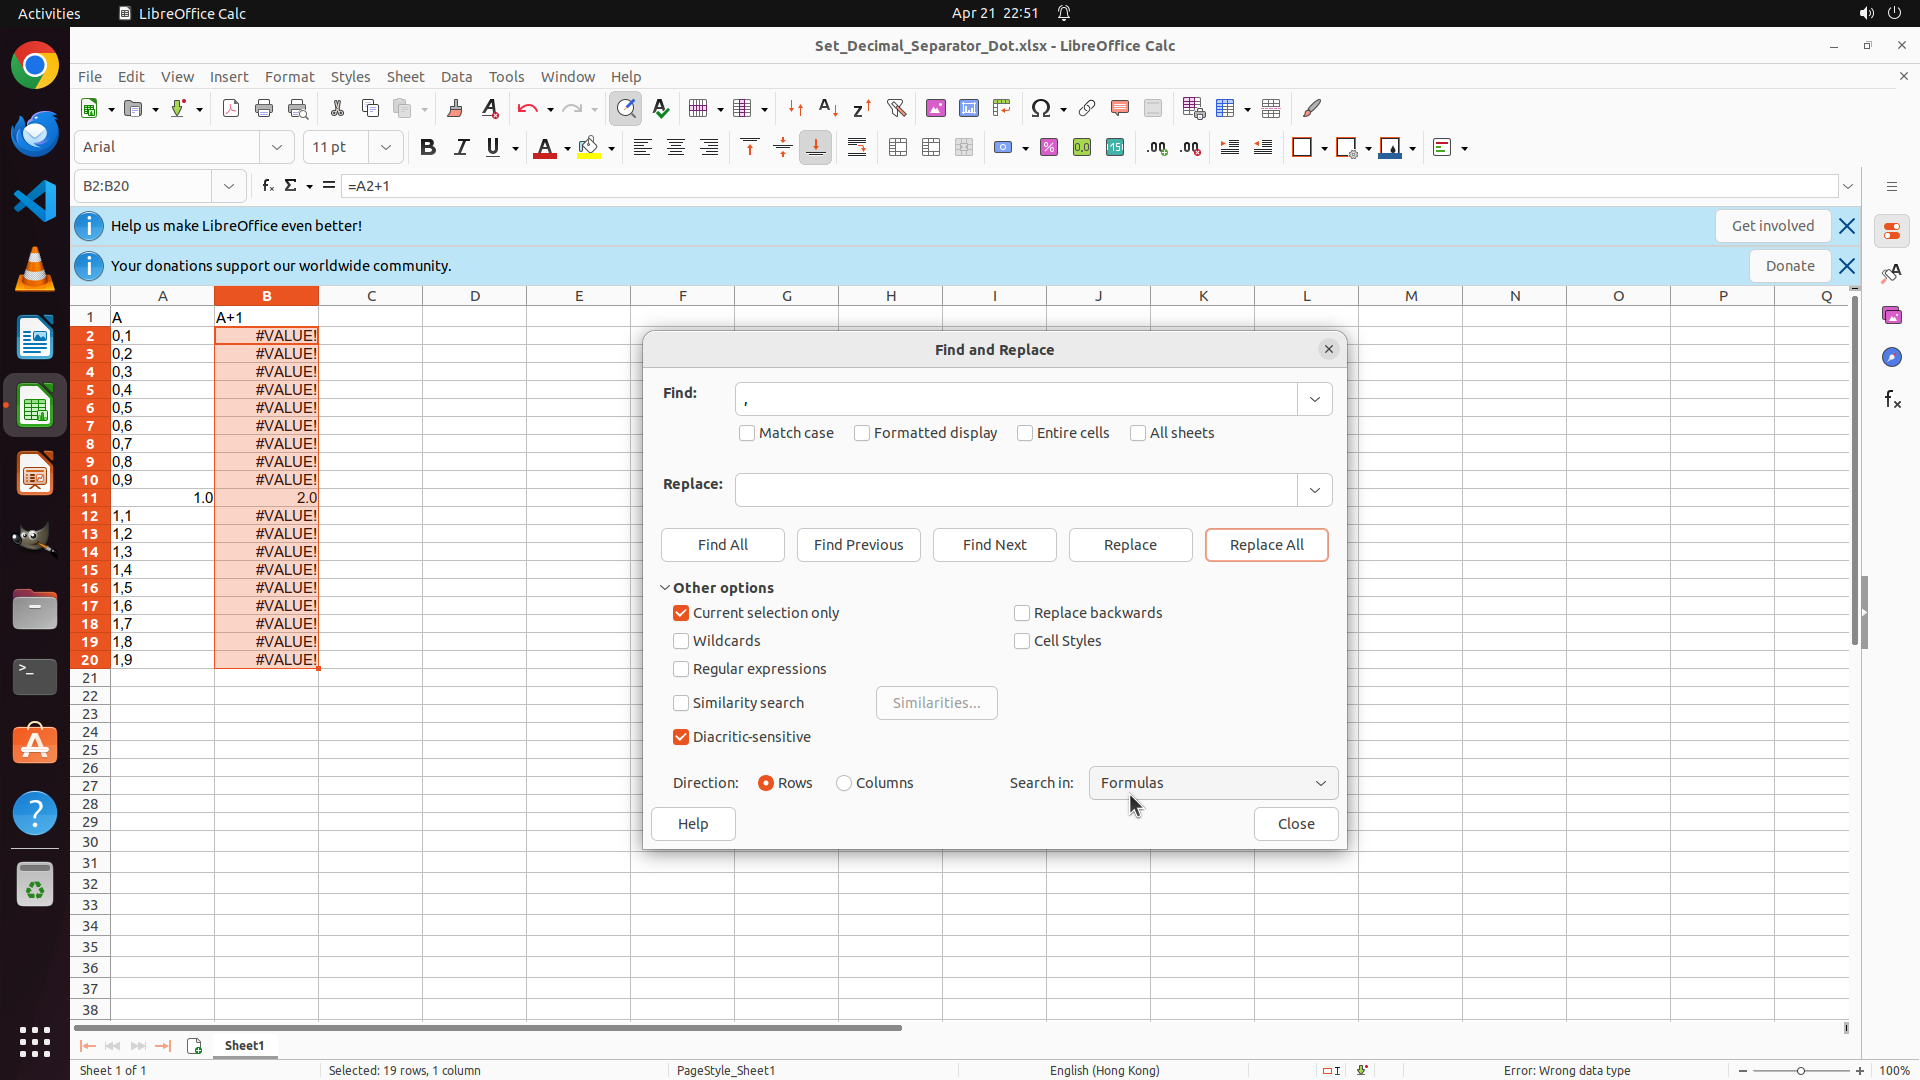The image size is (1920, 1080).
Task: Expand the Find field history dropdown
Action: 1315,399
